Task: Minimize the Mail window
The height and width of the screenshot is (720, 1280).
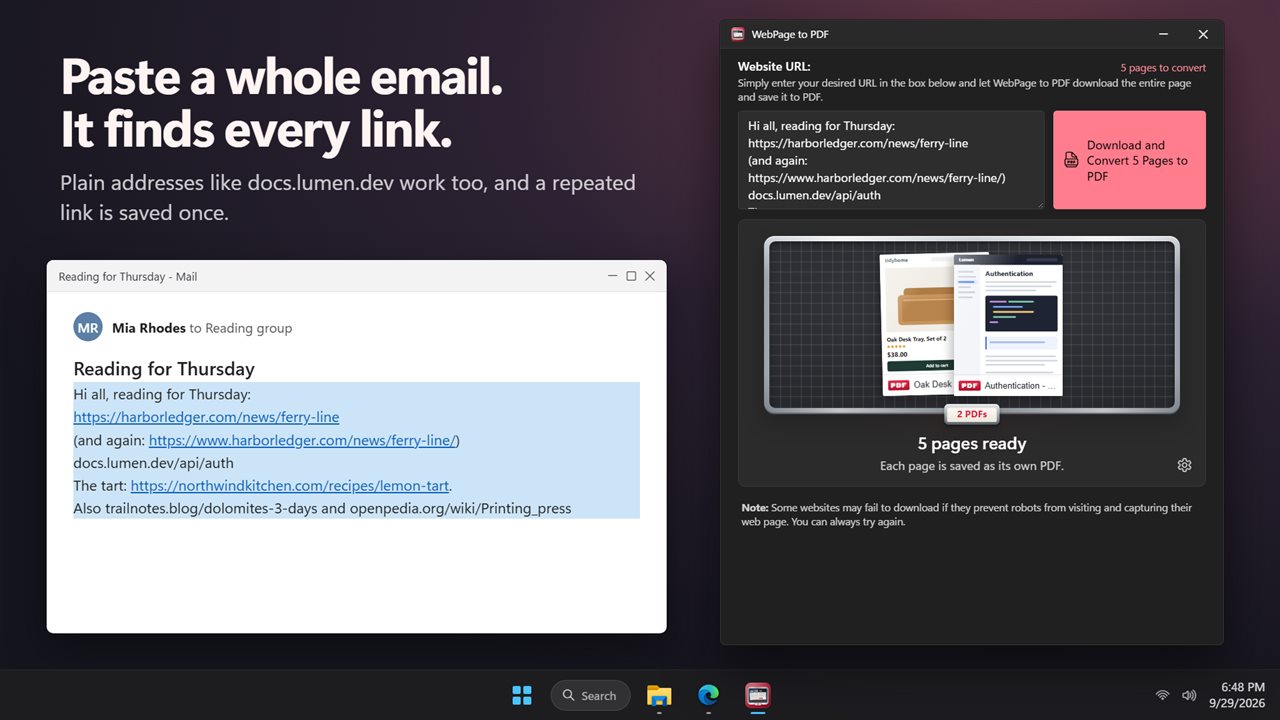Action: [x=613, y=276]
